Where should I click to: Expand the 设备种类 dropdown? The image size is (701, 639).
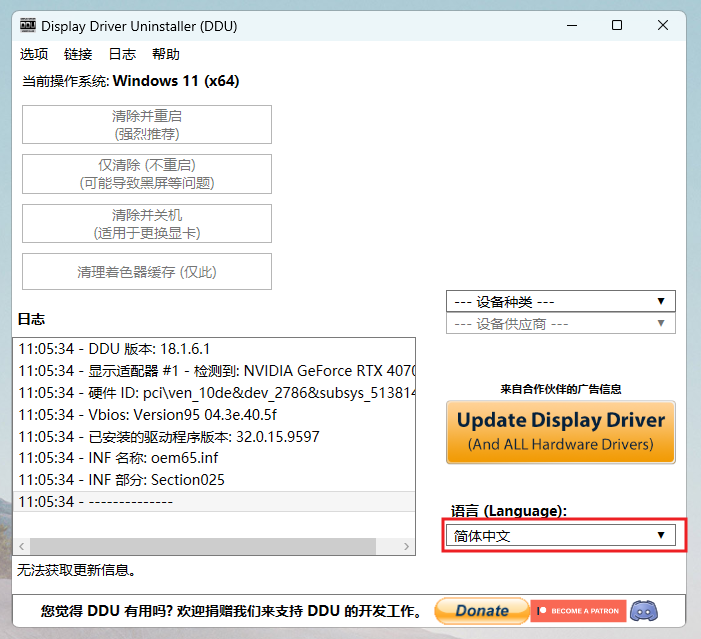click(561, 301)
